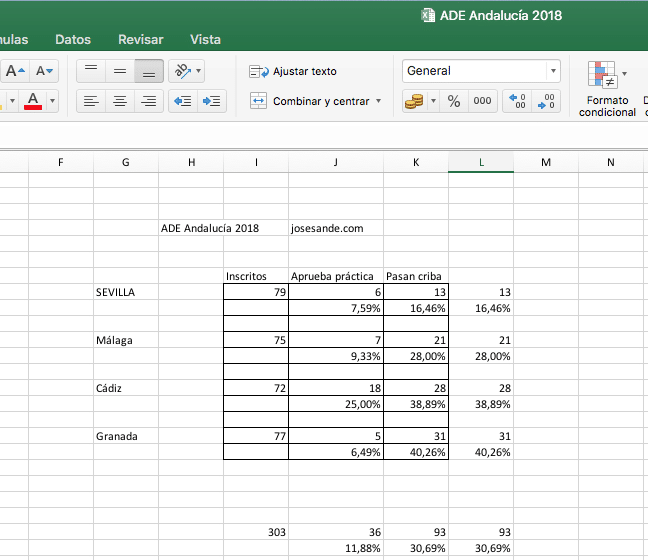Expand the Combinar y centrar dropdown arrow
Viewport: 648px width, 560px height.
coord(378,101)
